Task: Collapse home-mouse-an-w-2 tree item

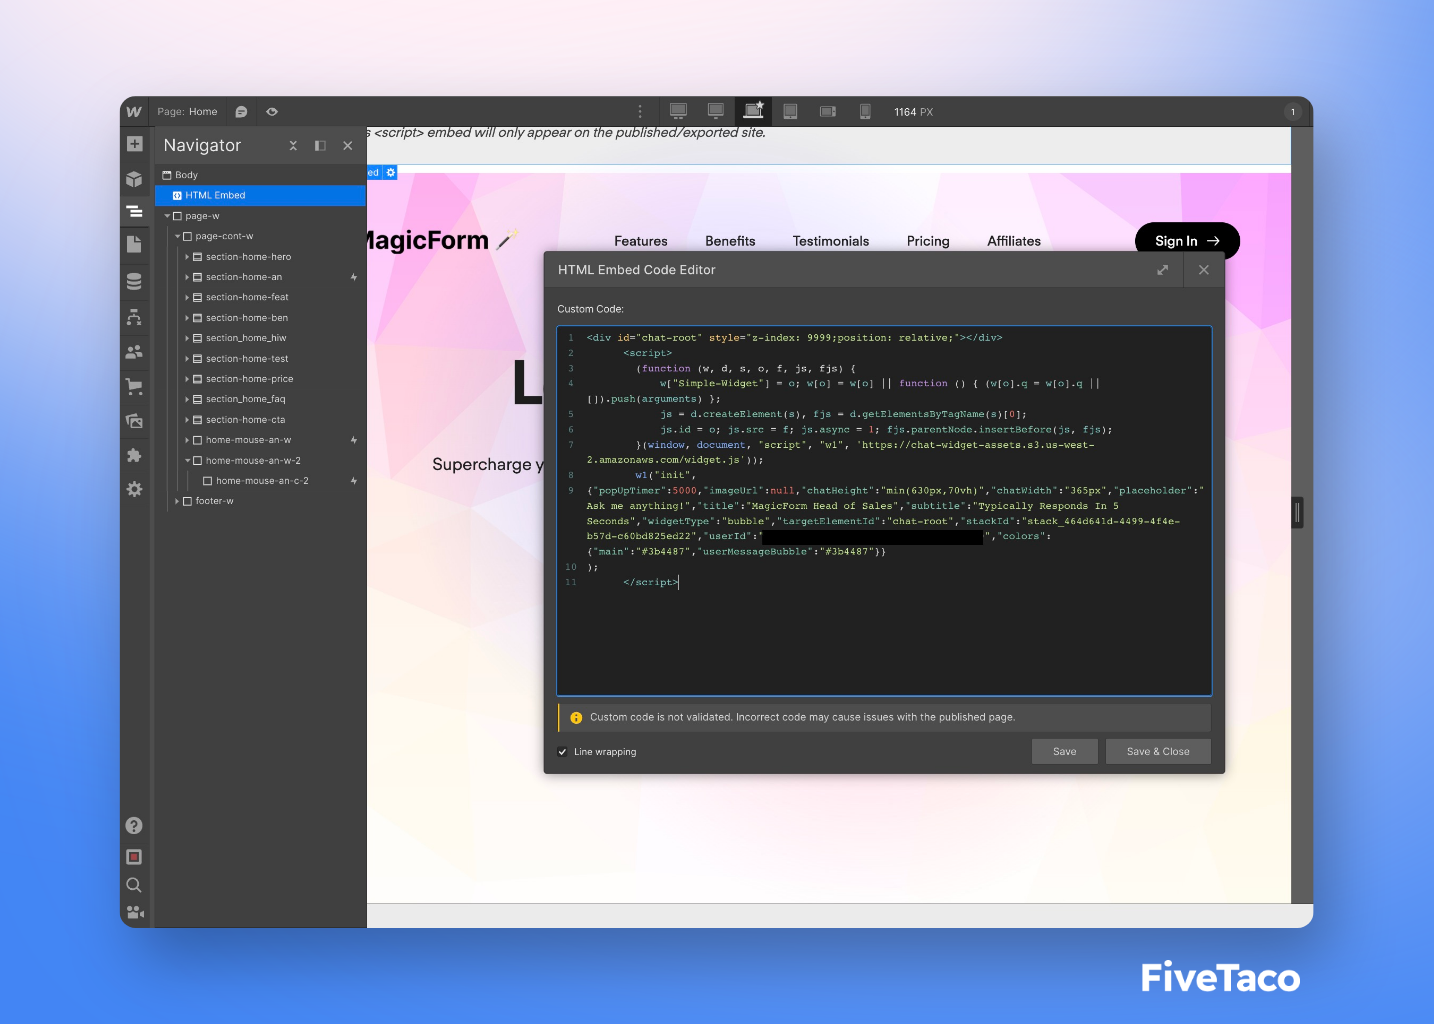Action: (187, 461)
